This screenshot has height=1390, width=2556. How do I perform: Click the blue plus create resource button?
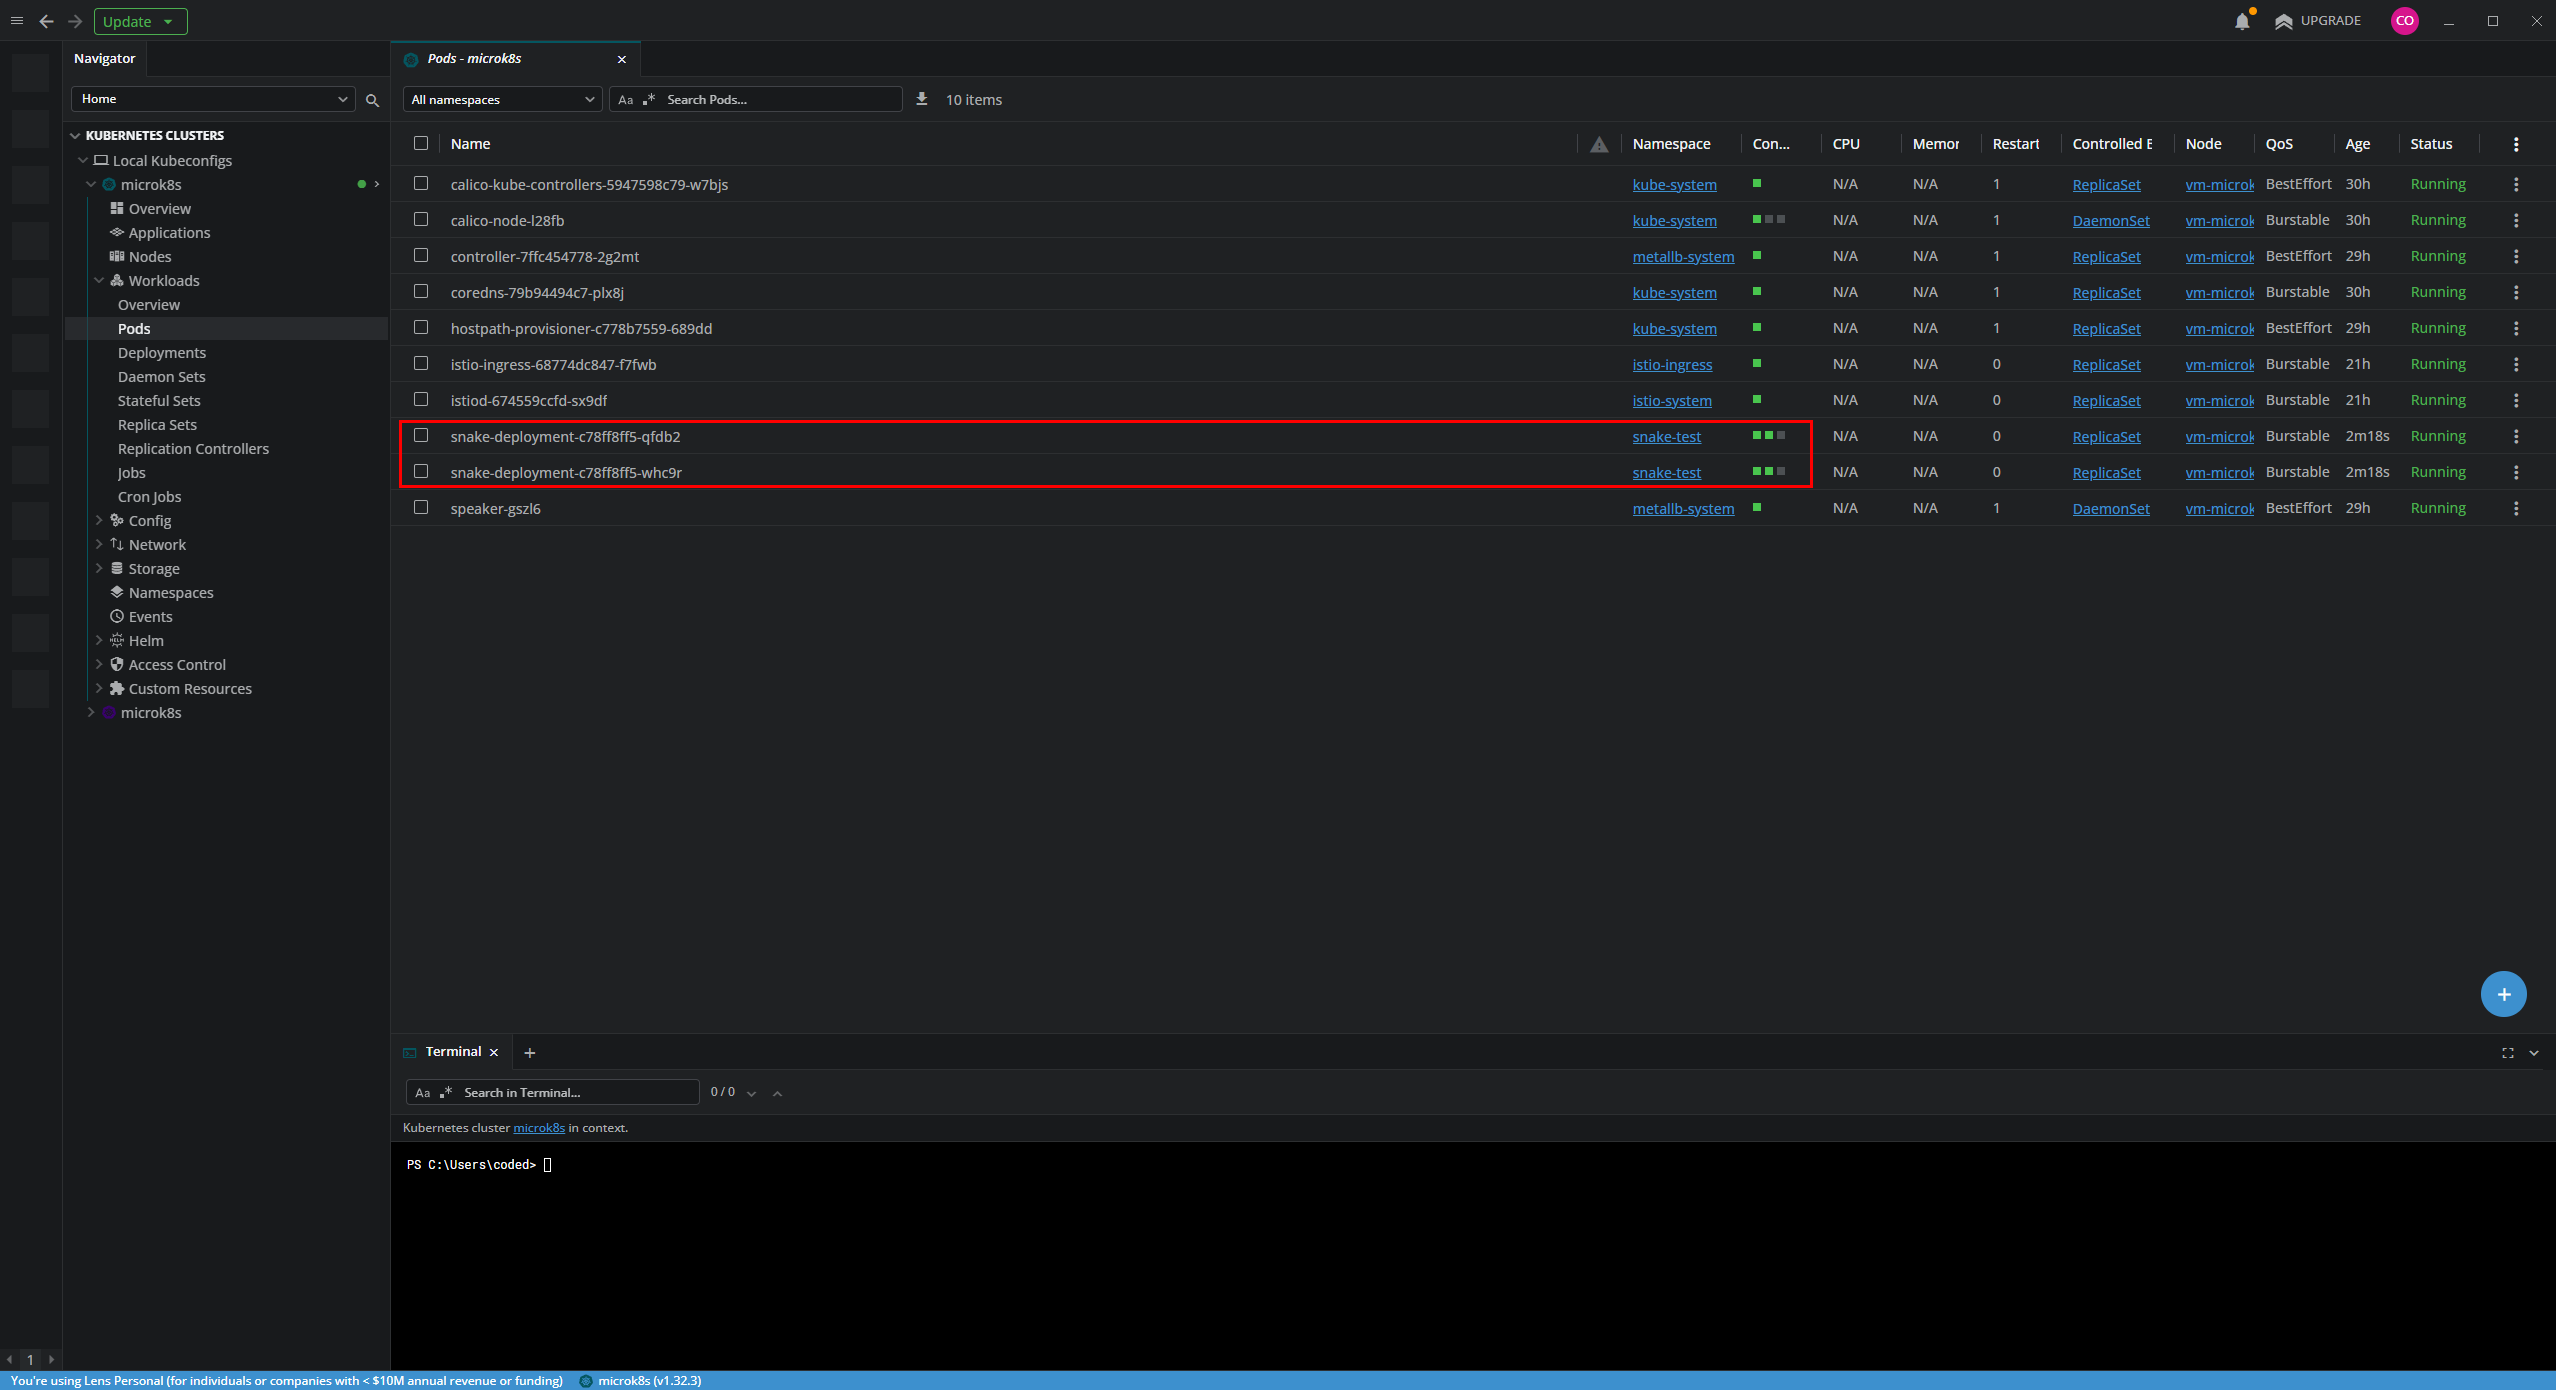tap(2503, 994)
